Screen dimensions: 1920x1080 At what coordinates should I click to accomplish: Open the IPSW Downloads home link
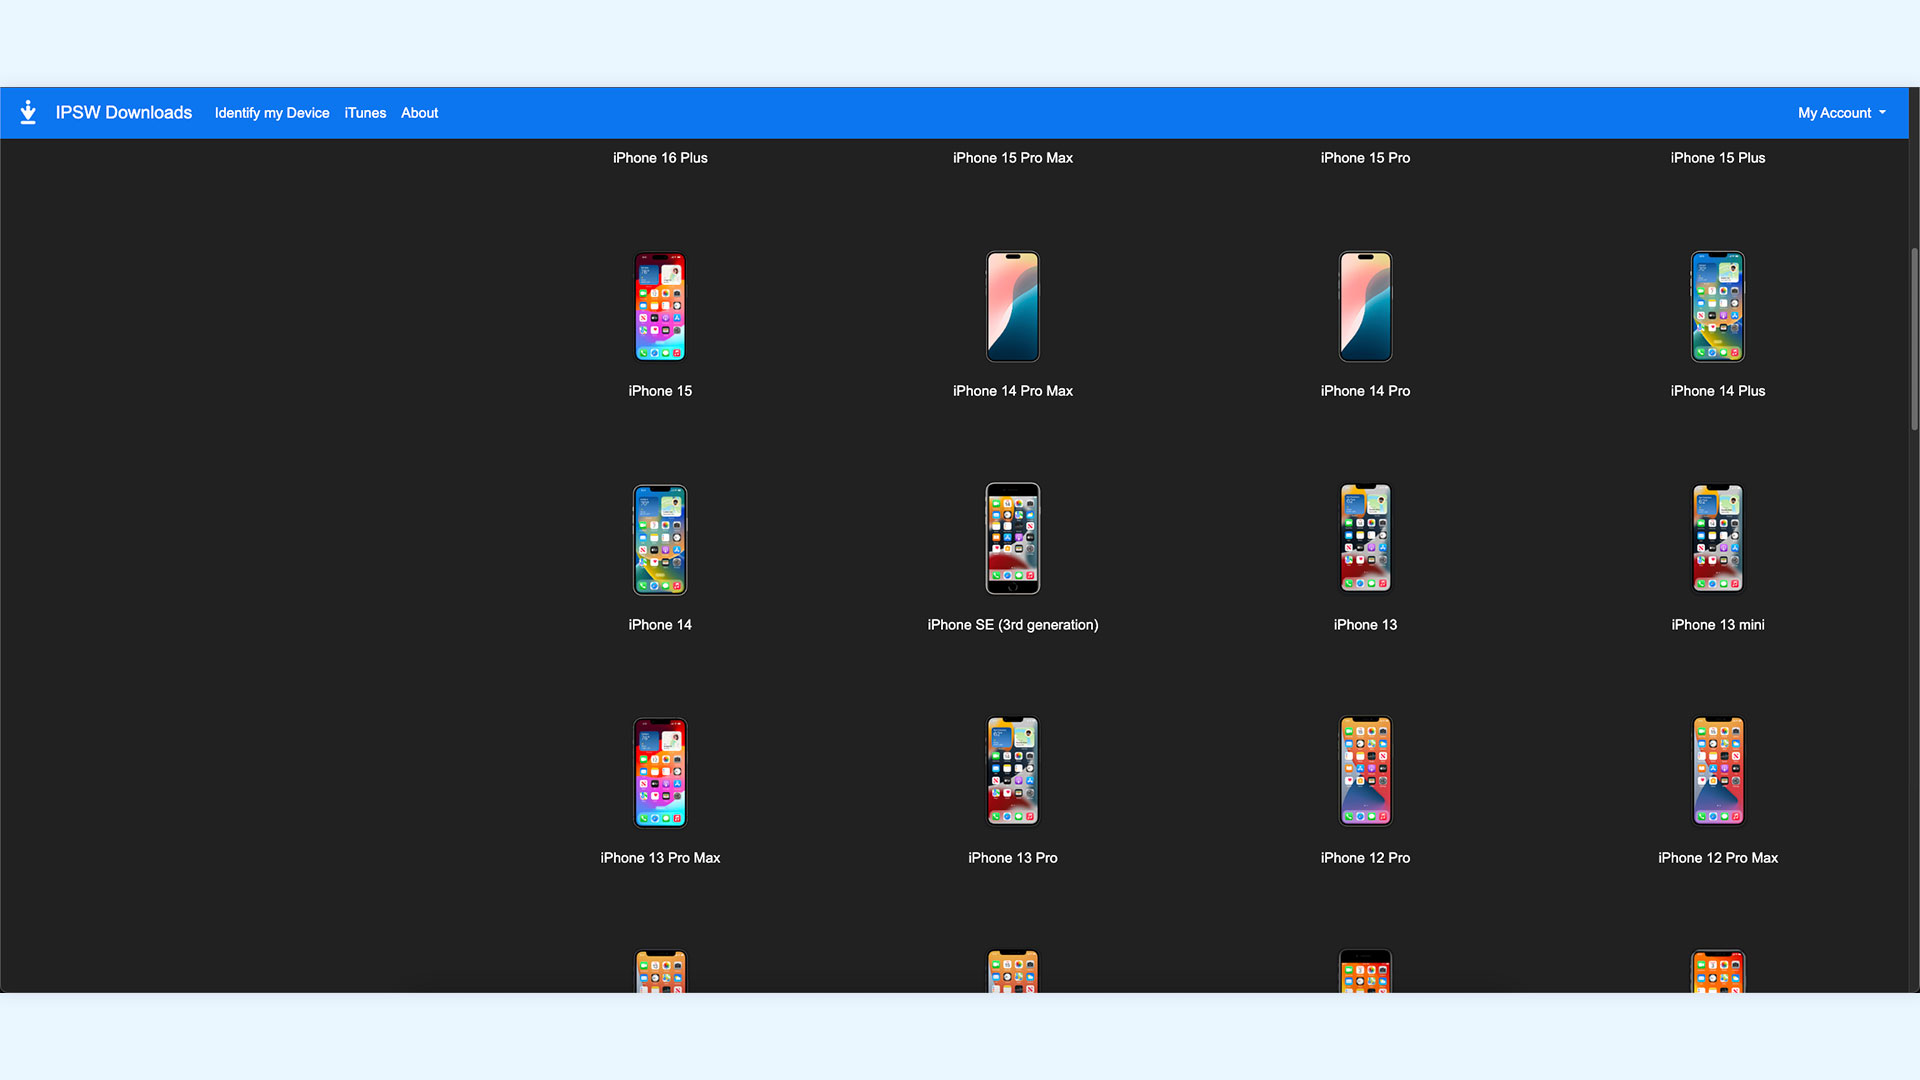pyautogui.click(x=123, y=113)
